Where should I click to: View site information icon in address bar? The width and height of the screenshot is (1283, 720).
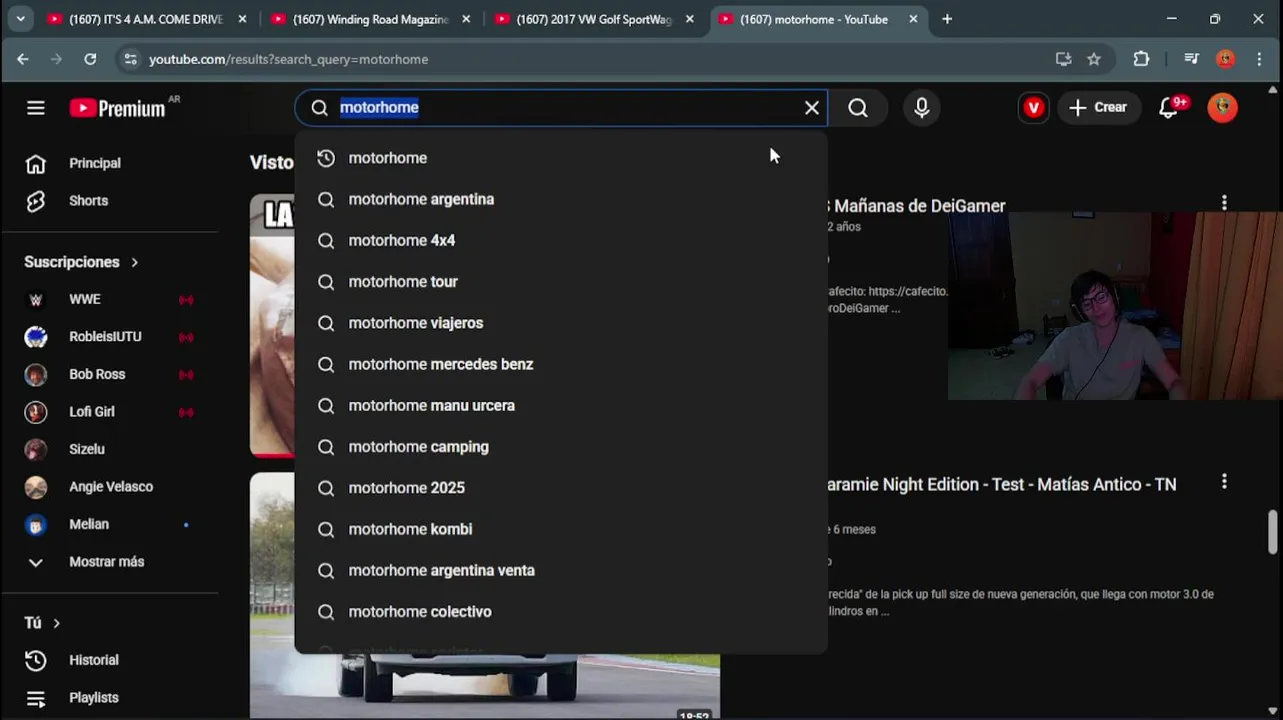(x=130, y=59)
